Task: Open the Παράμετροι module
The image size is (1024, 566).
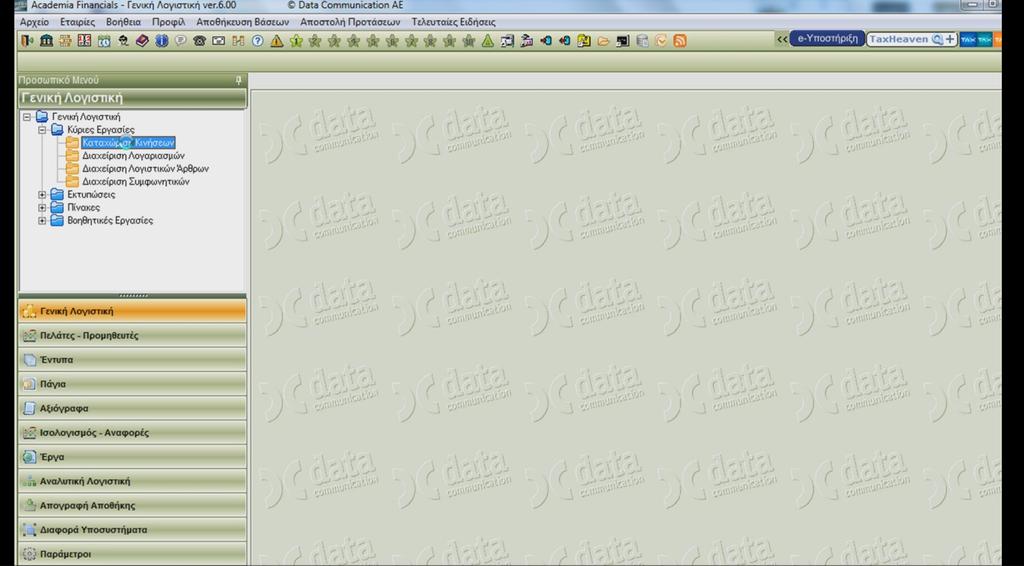Action: click(133, 554)
